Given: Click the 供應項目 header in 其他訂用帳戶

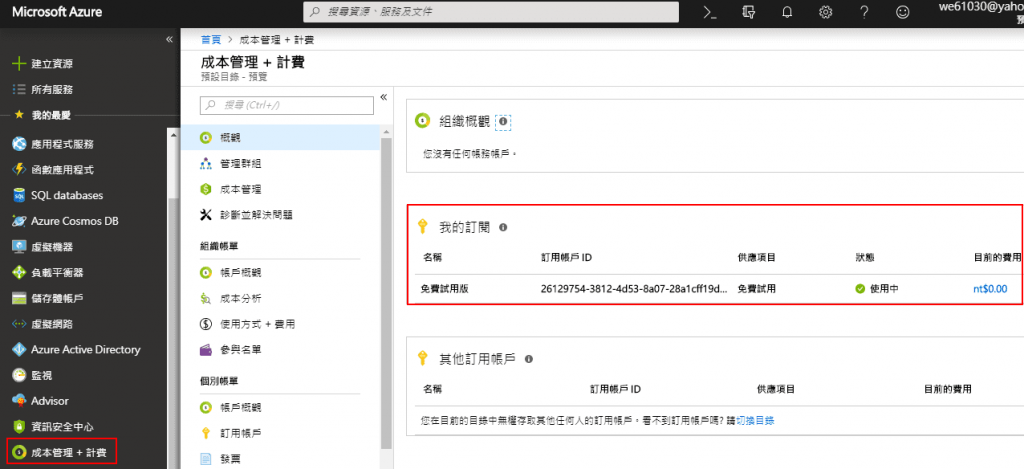Looking at the screenshot, I should pyautogui.click(x=775, y=389).
